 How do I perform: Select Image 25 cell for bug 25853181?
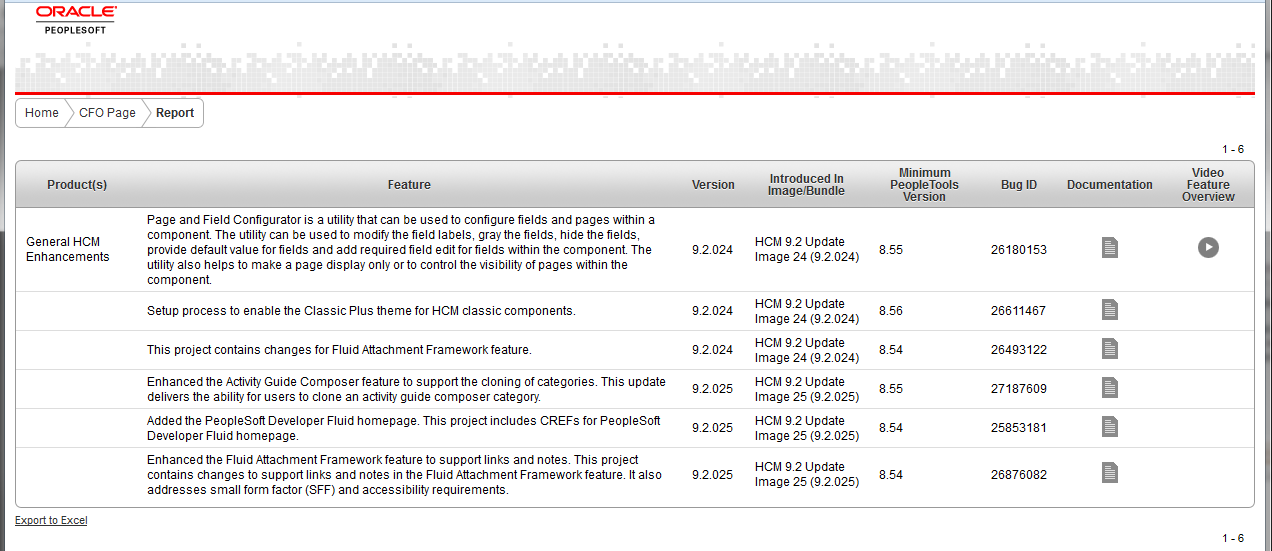pos(807,428)
